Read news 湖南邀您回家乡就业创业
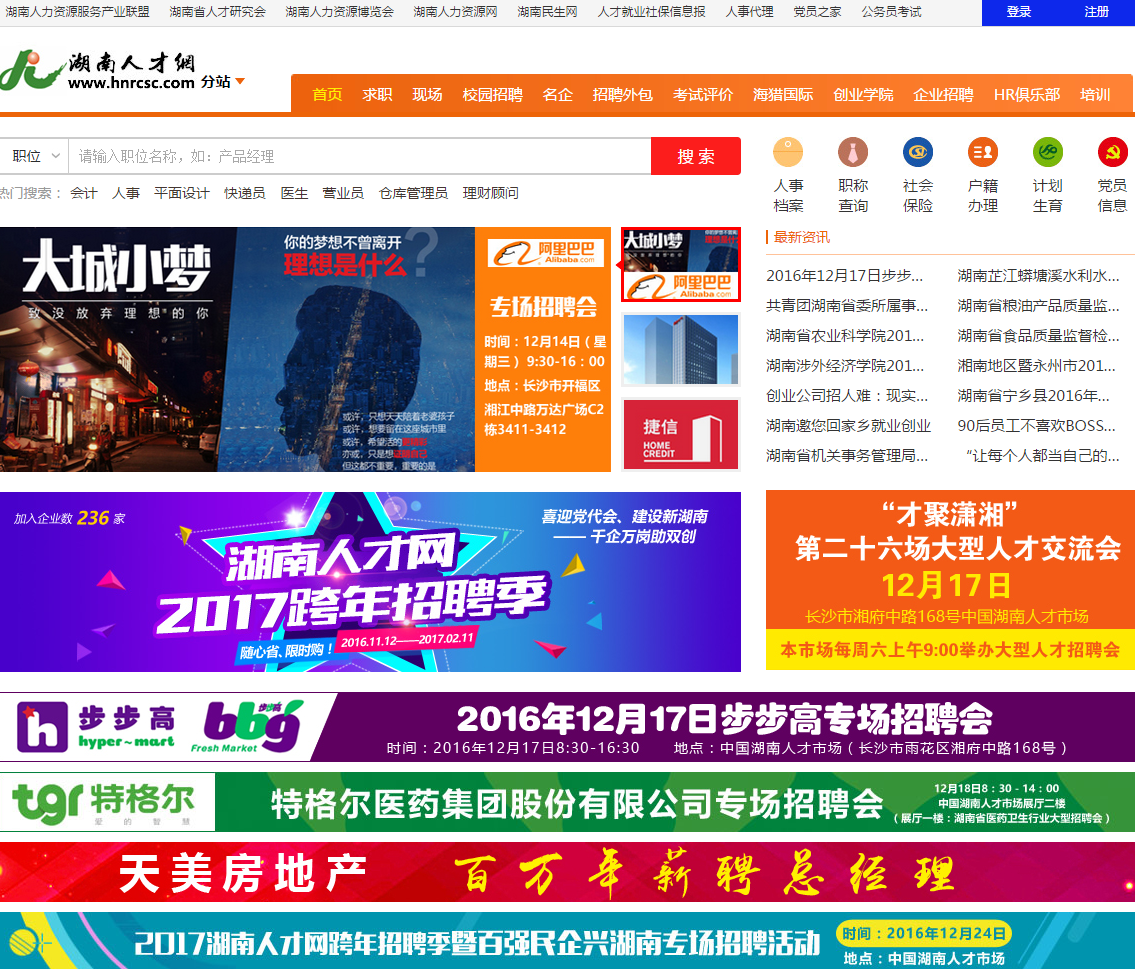The image size is (1135, 969). click(848, 426)
